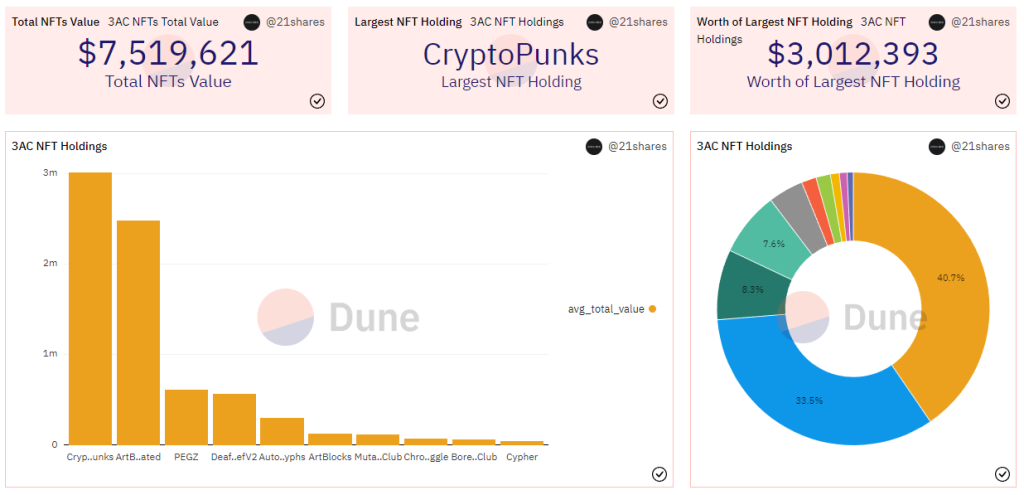Select the Auto..yphs bar in the chart
Screen dimensions: 1024x495
(282, 431)
